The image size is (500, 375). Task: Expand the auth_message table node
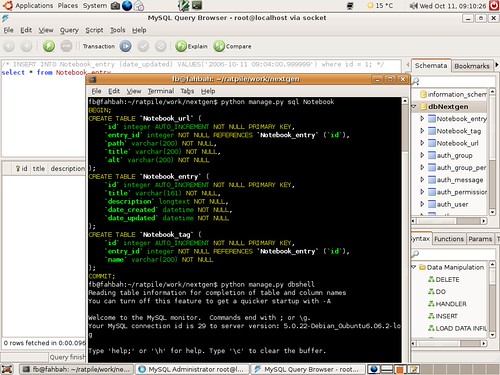(422, 179)
